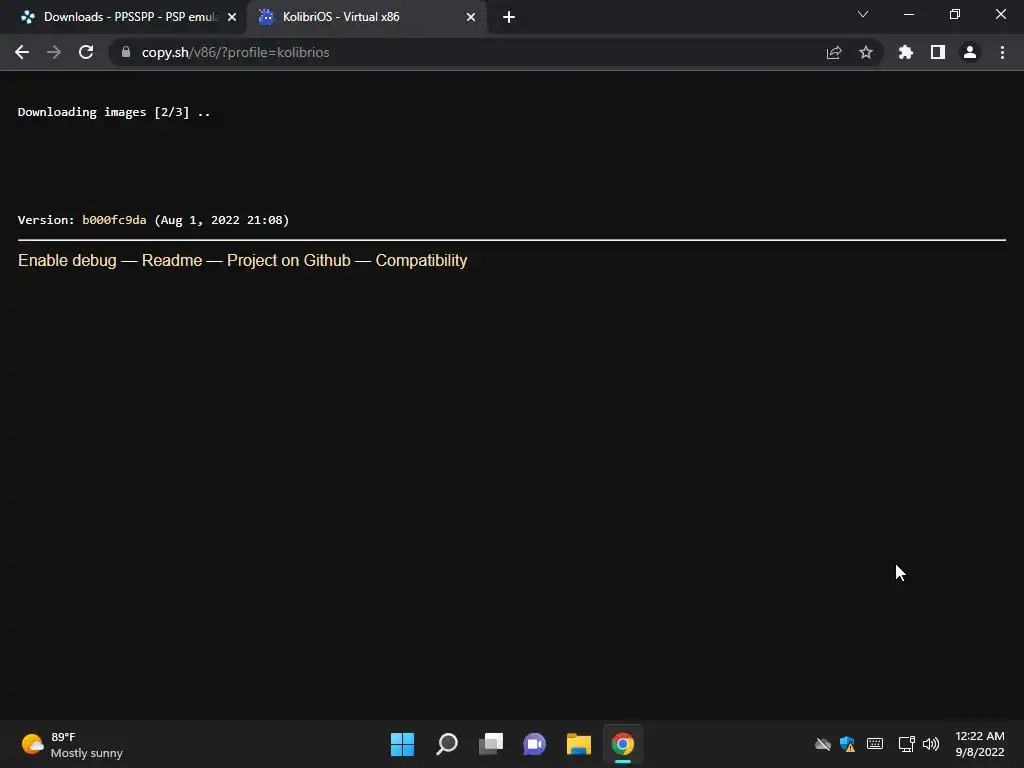Go back using the browser back arrow
1024x768 pixels.
pyautogui.click(x=22, y=52)
